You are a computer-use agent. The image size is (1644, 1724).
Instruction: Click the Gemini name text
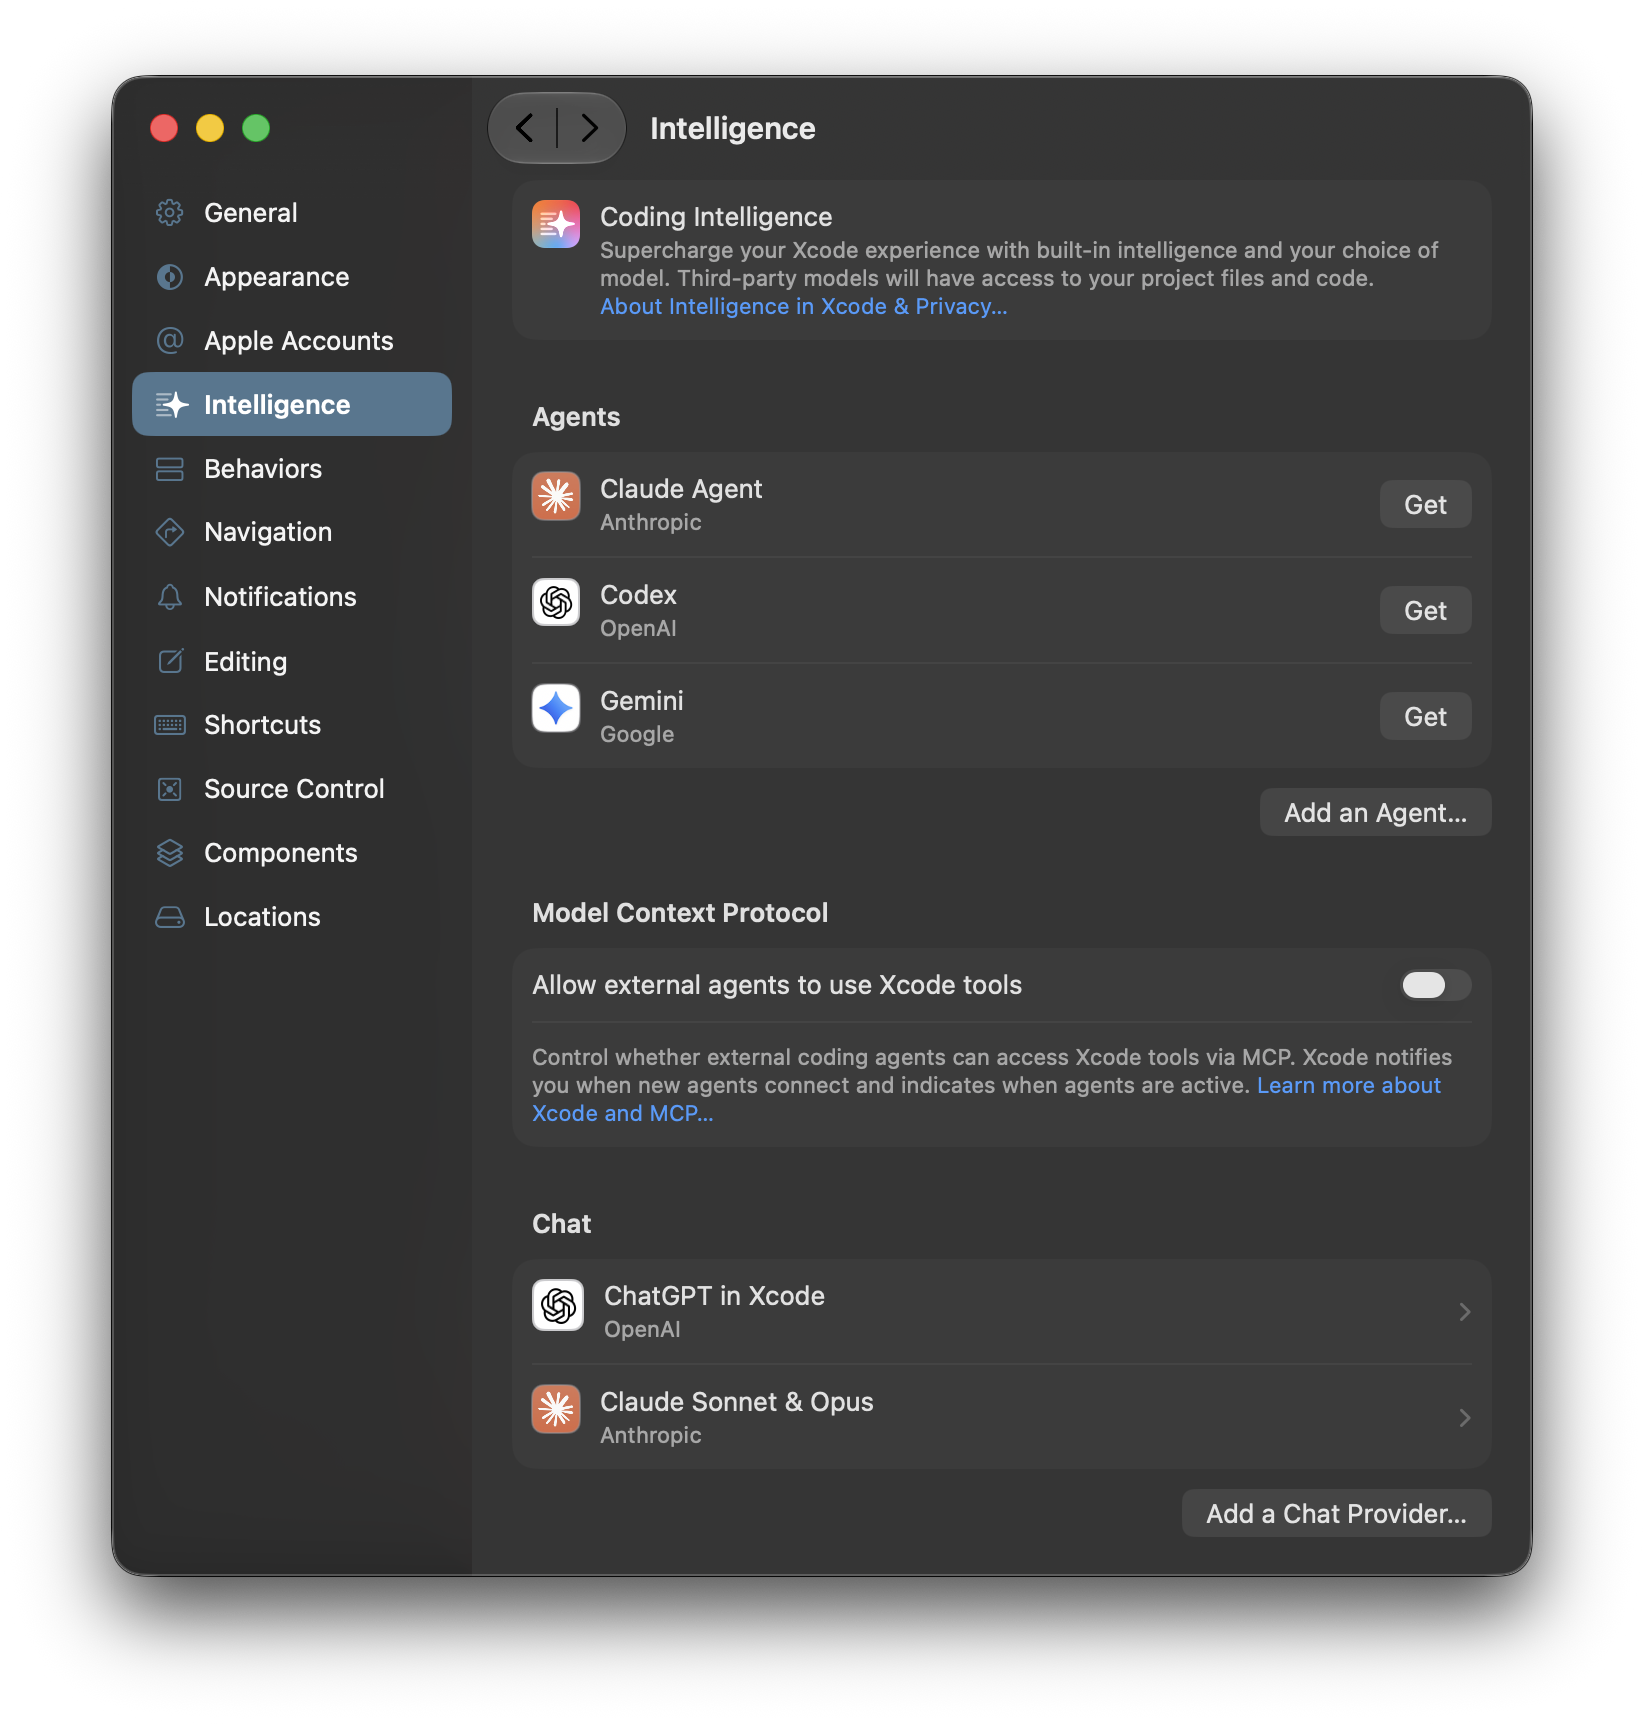coord(642,701)
